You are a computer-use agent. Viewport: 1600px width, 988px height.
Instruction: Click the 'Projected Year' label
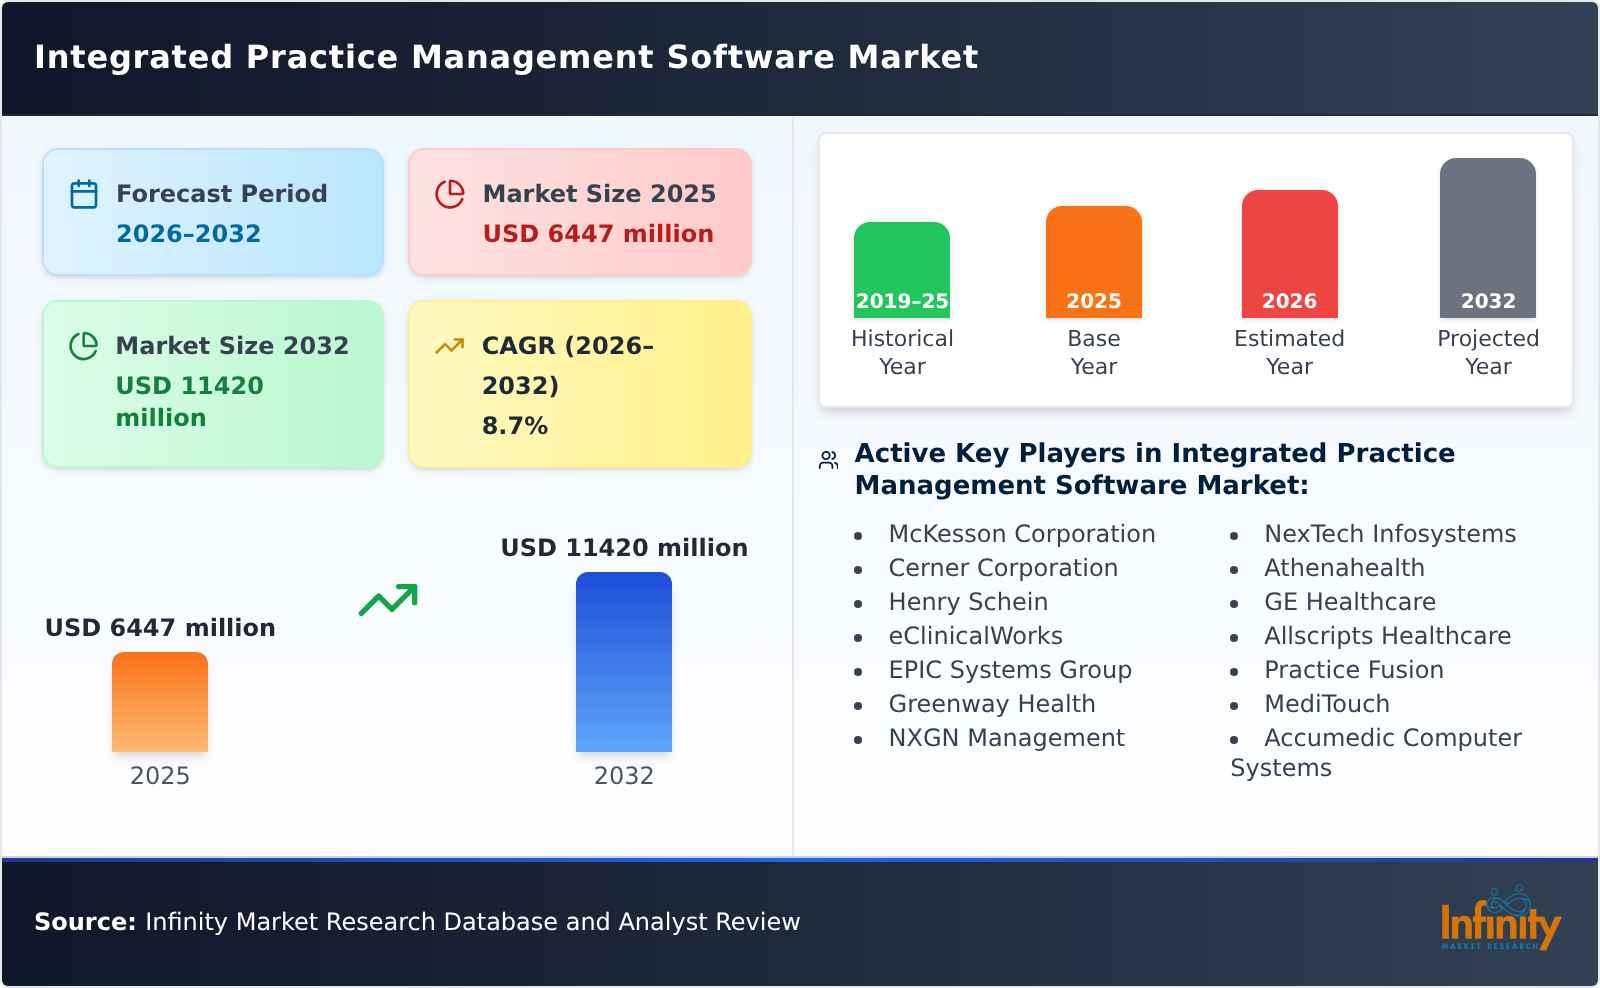pos(1488,352)
